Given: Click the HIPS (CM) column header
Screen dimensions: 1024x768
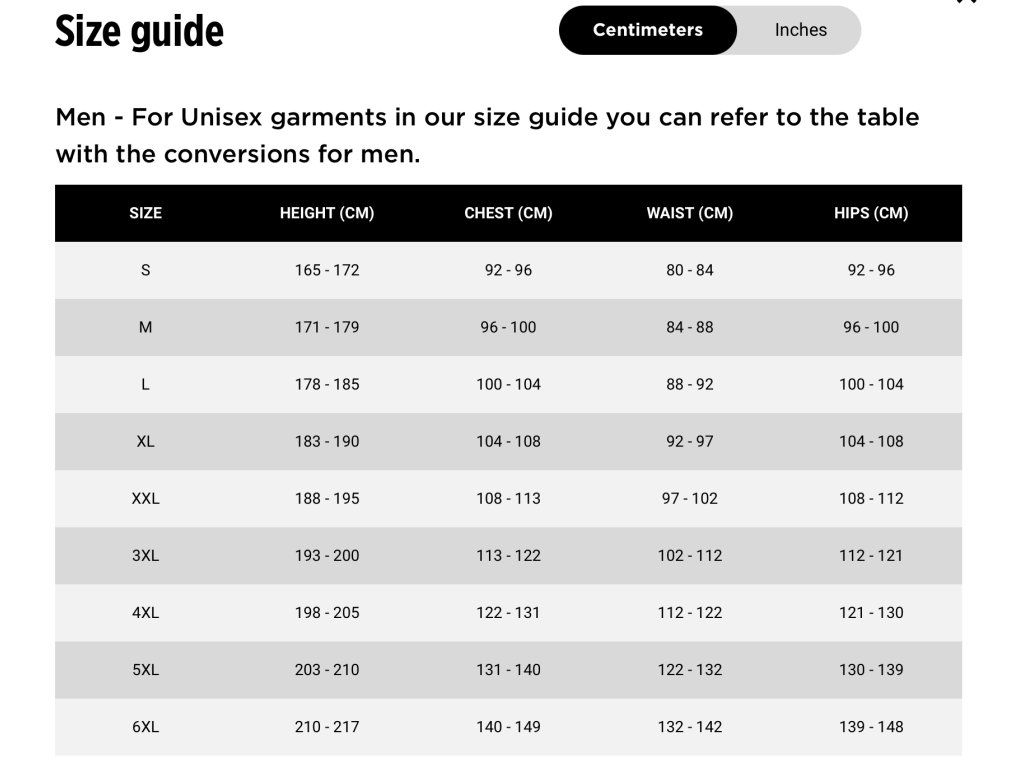Looking at the screenshot, I should pos(871,213).
